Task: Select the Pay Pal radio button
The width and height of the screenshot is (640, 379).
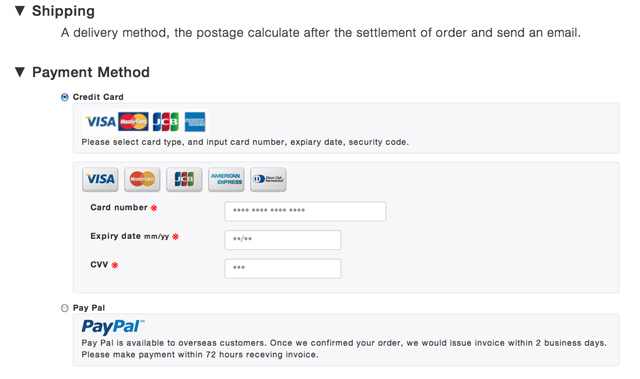Action: coord(64,308)
